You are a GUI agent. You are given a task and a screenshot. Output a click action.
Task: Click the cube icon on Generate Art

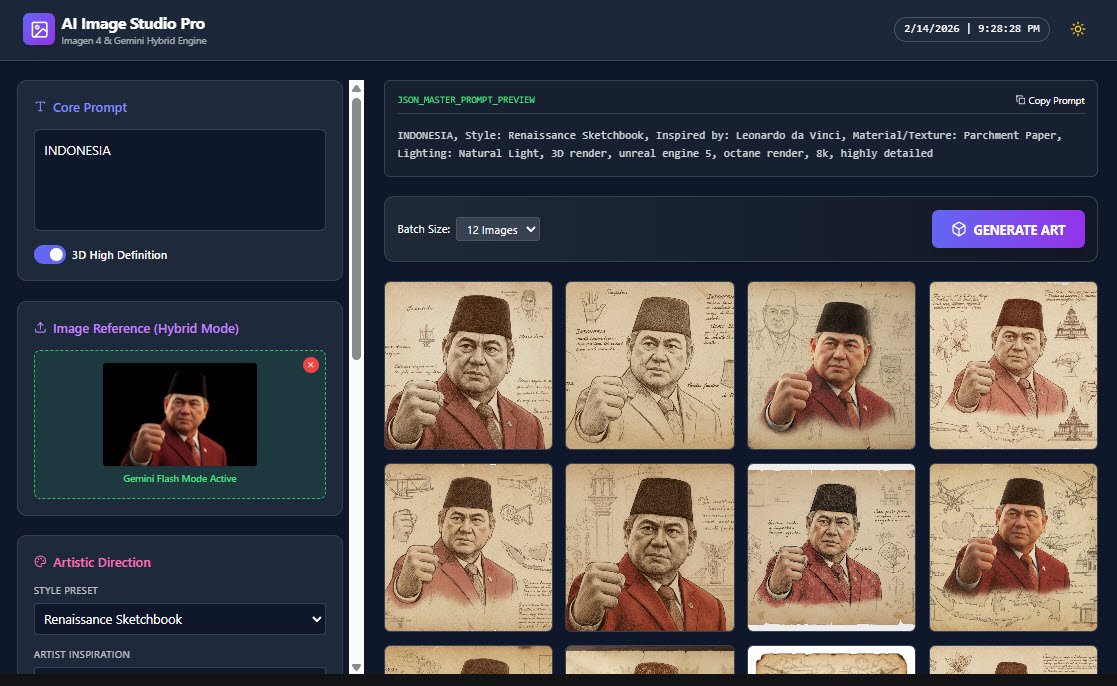click(x=959, y=229)
